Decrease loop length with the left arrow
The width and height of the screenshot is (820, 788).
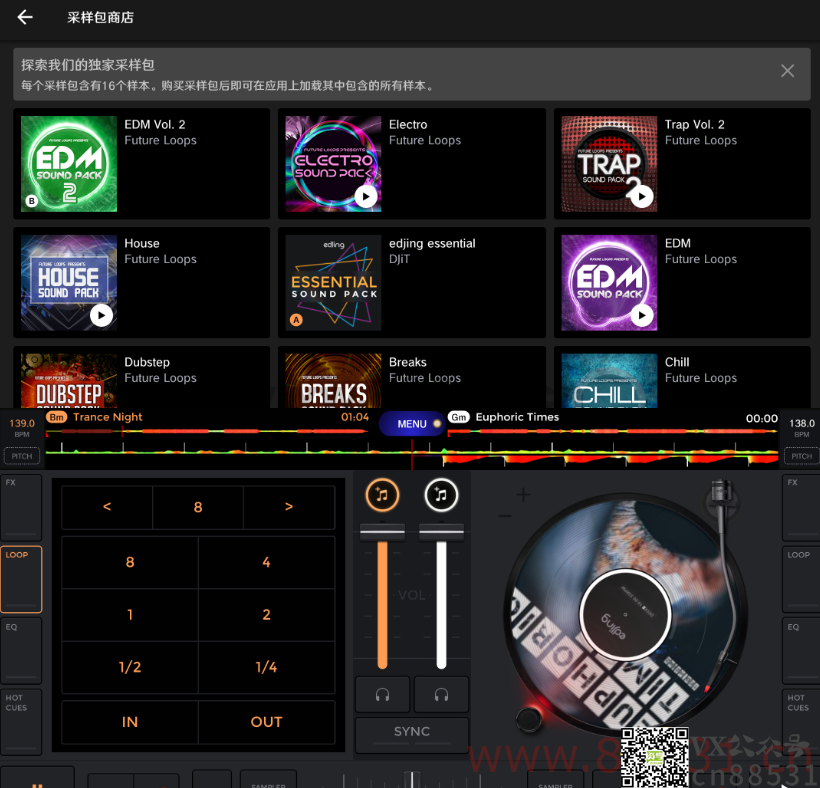point(107,507)
